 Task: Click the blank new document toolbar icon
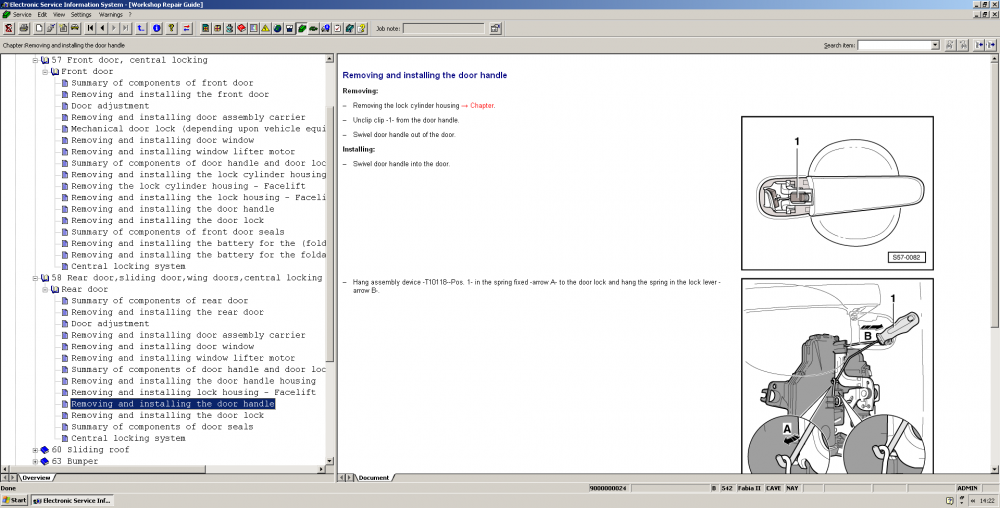[x=39, y=28]
